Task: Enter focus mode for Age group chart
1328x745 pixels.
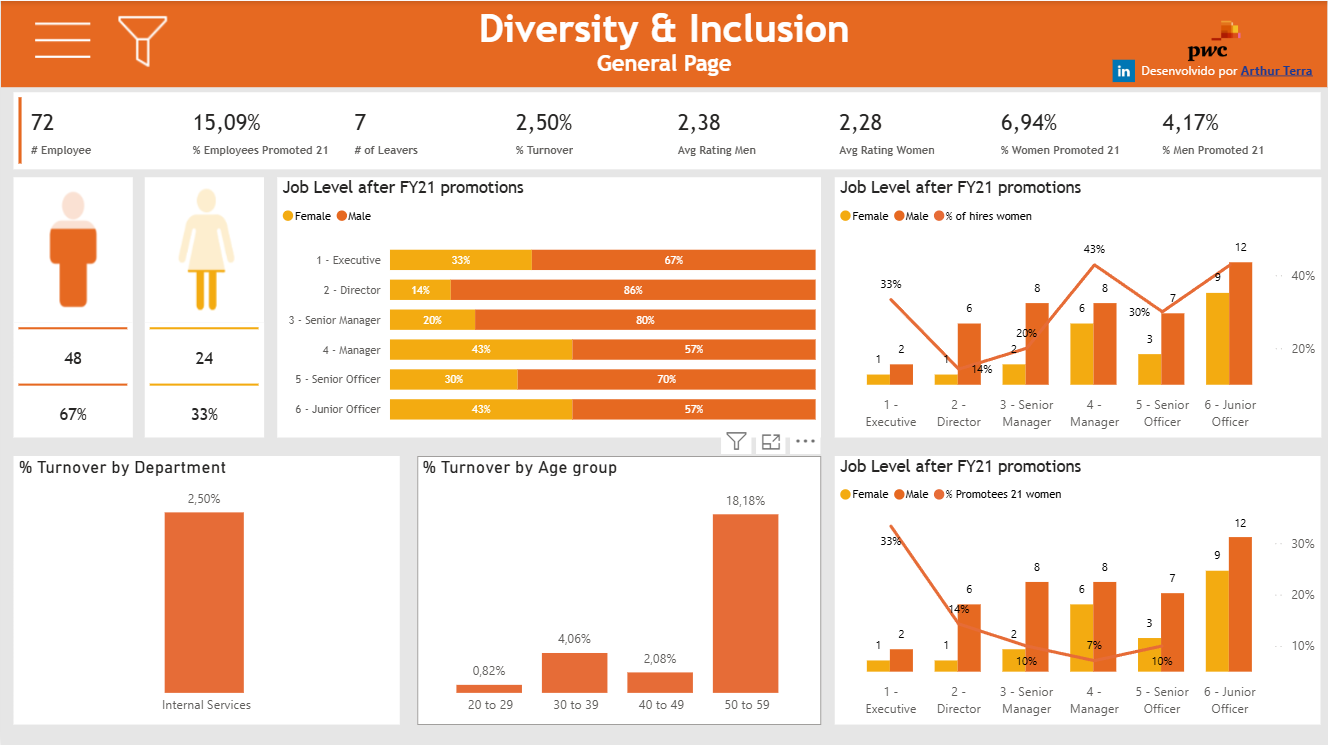Action: pos(771,441)
